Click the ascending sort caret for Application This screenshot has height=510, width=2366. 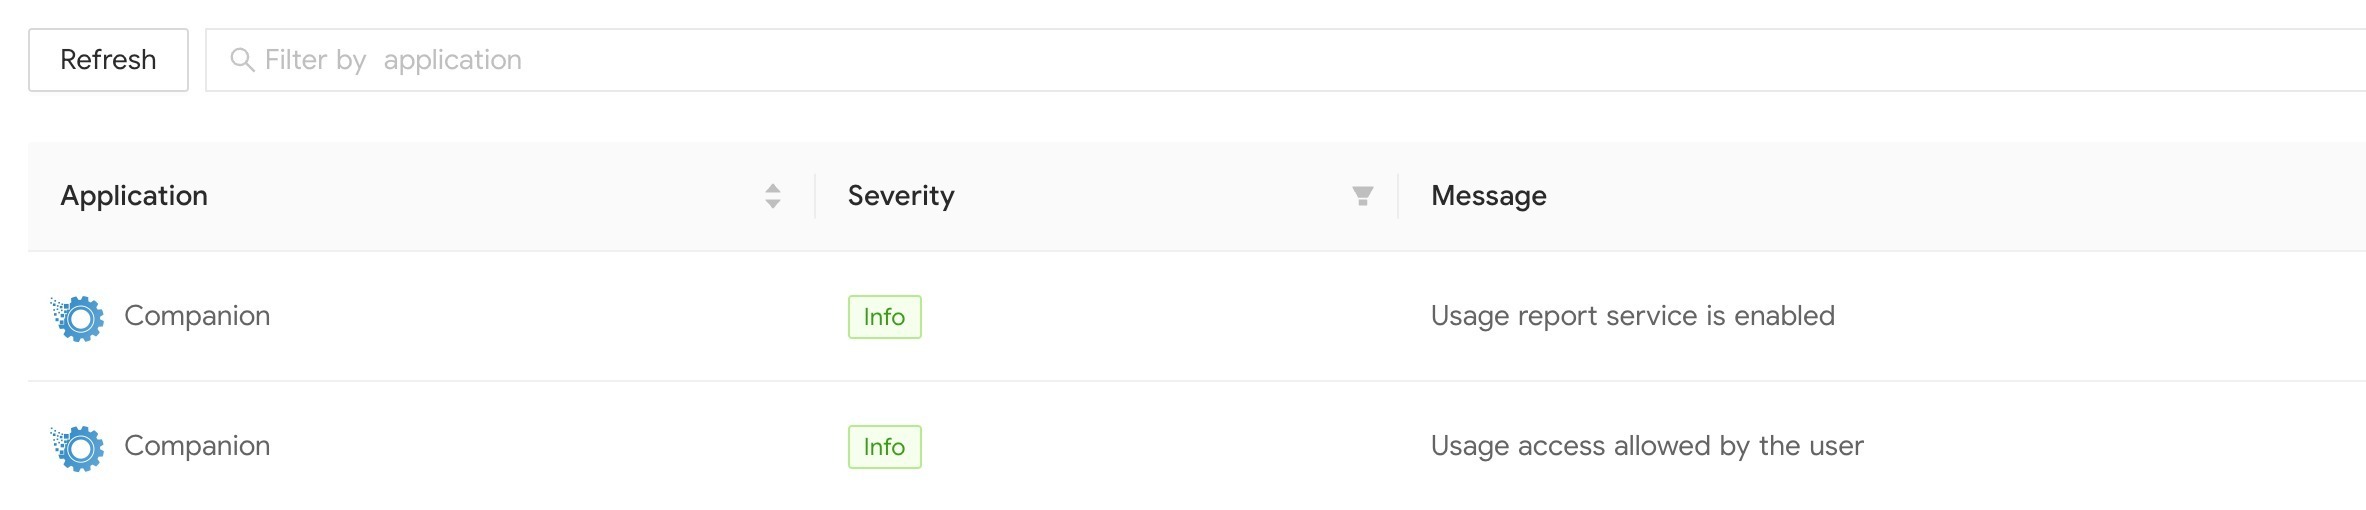[x=772, y=188]
